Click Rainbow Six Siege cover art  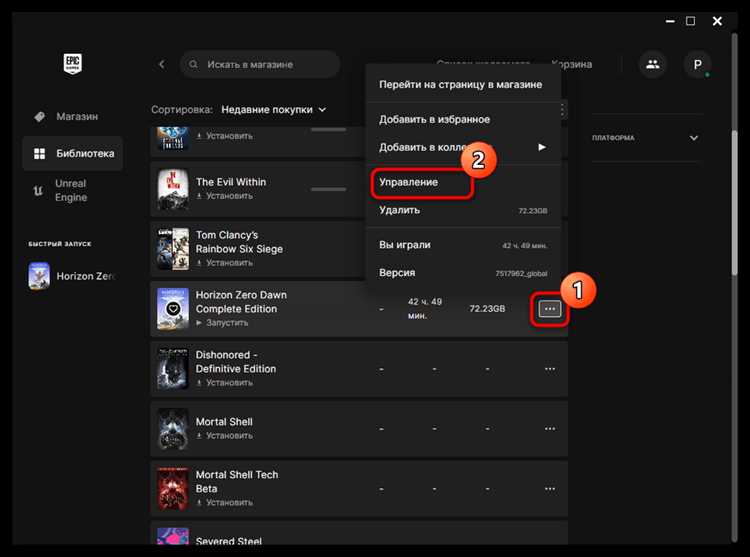point(173,249)
